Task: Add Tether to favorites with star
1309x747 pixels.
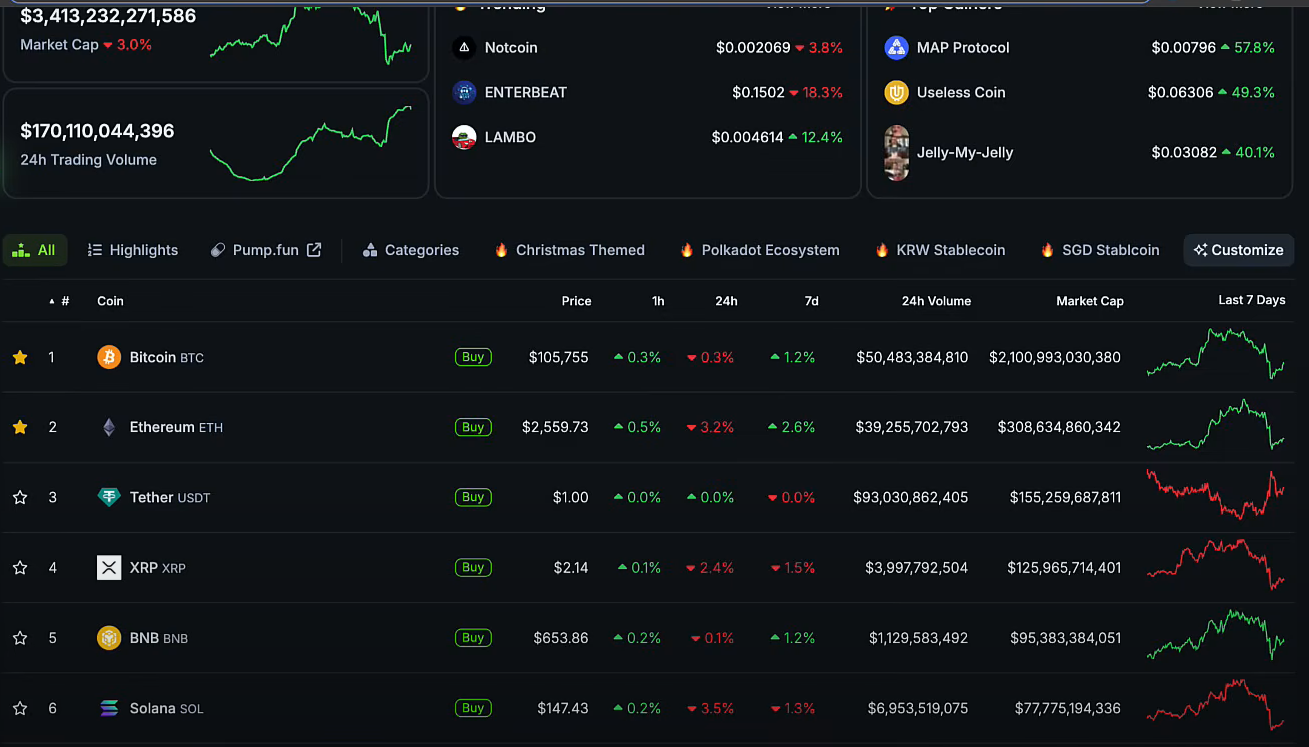Action: coord(20,497)
